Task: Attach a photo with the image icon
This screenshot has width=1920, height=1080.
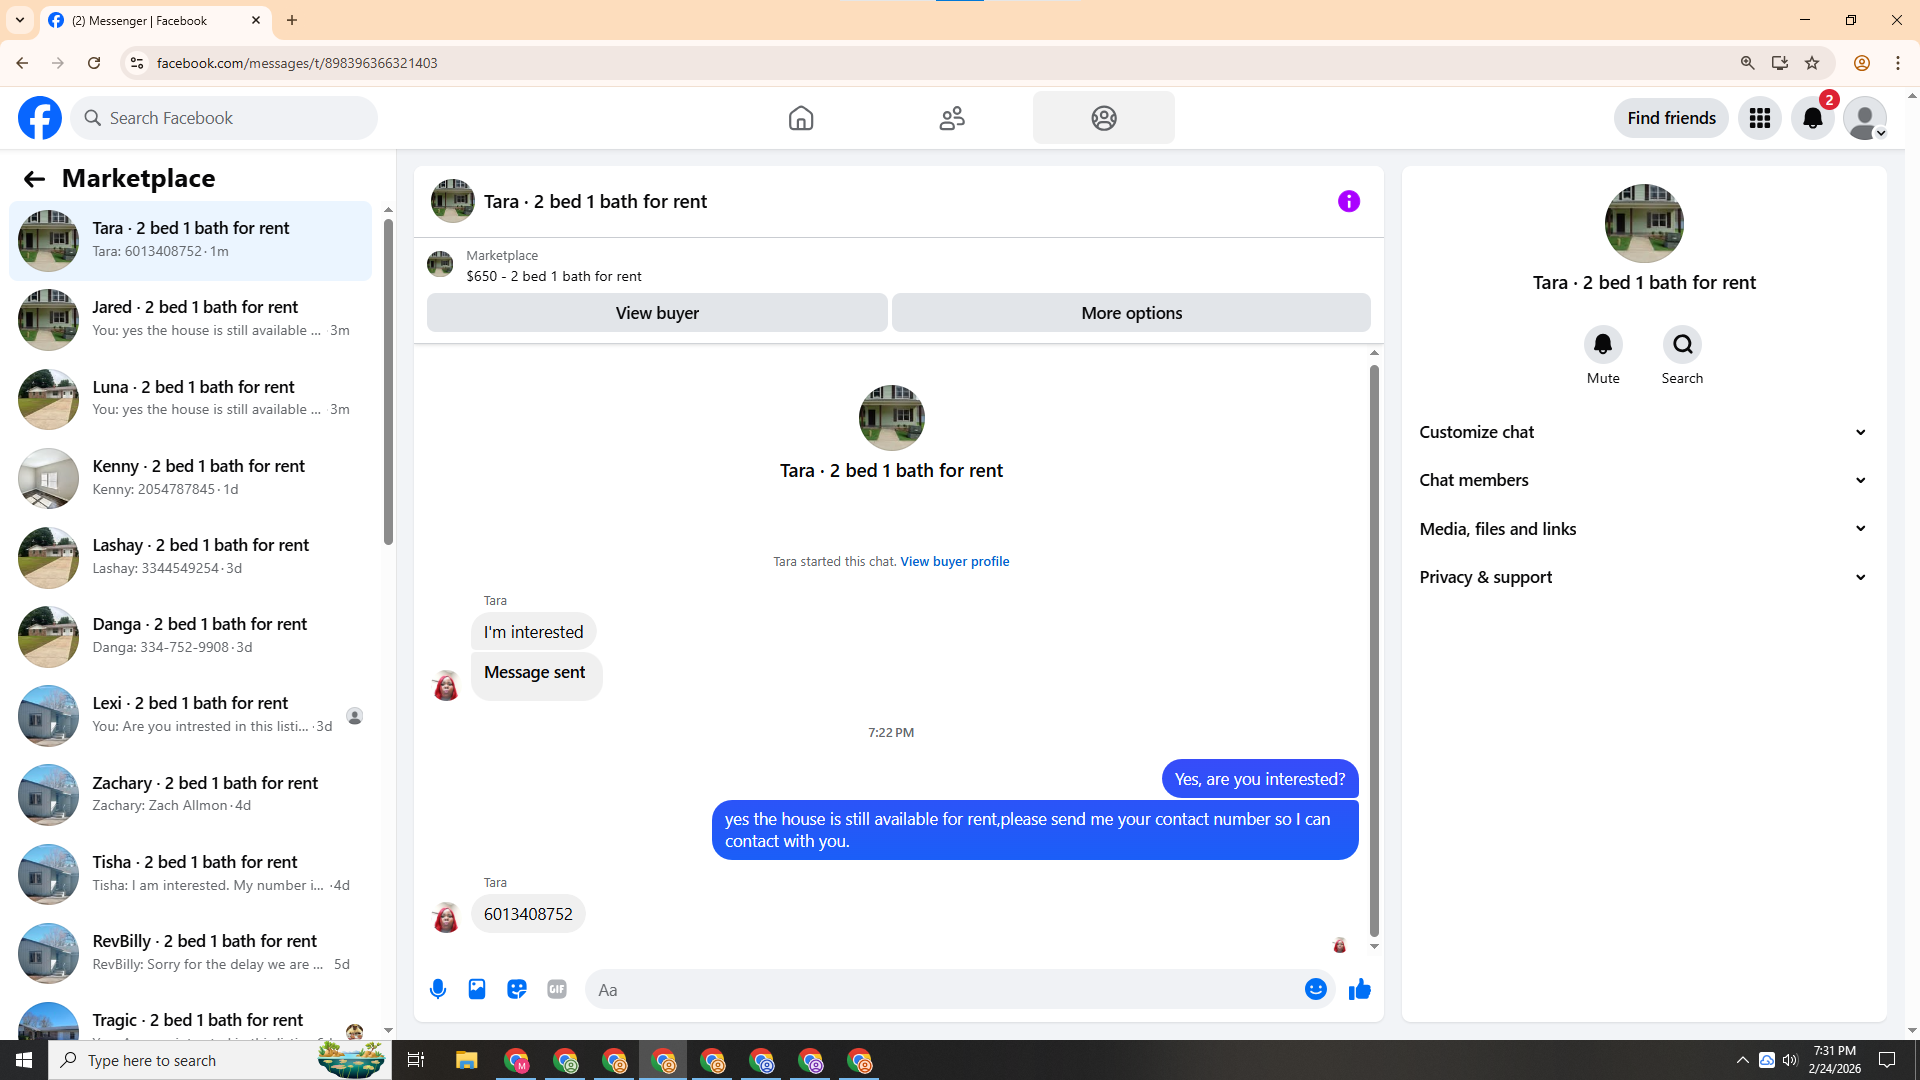Action: pos(477,989)
